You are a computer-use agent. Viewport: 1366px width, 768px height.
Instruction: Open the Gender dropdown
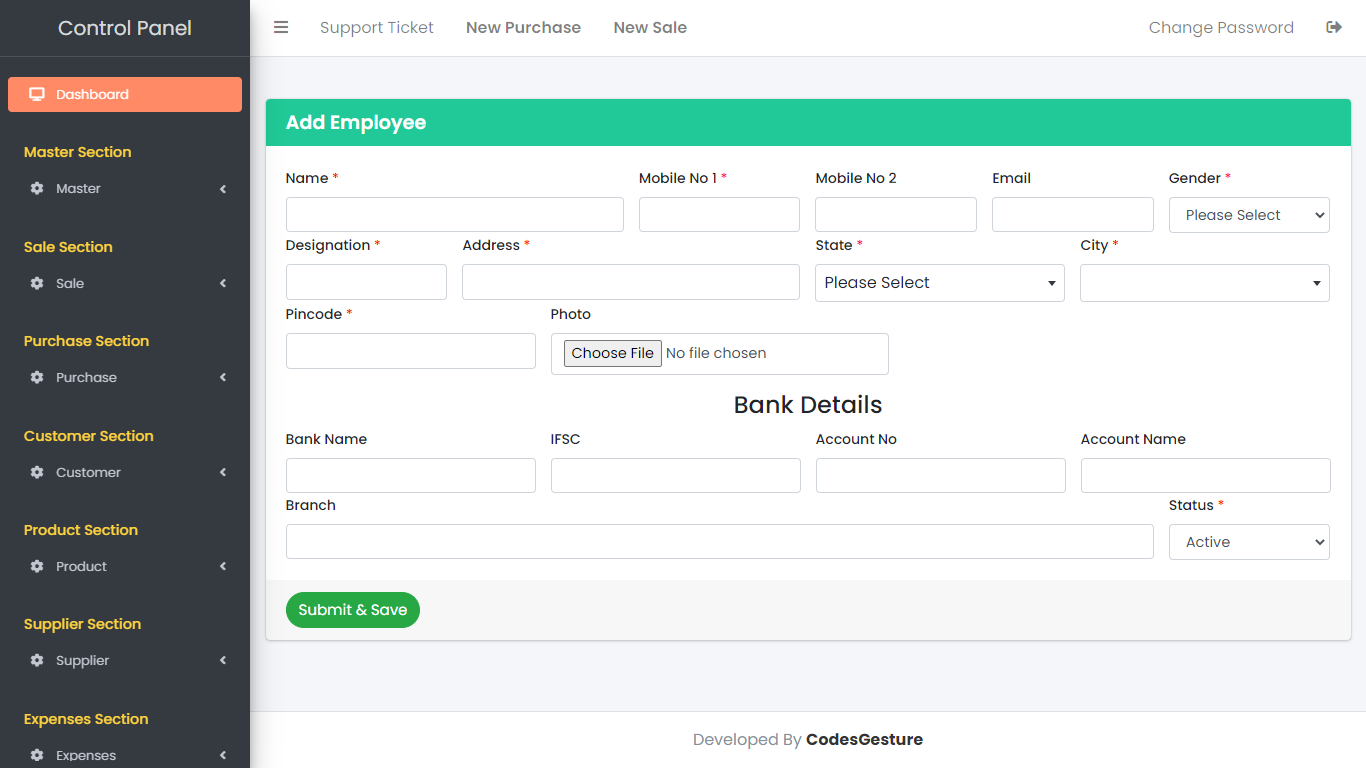click(x=1249, y=215)
